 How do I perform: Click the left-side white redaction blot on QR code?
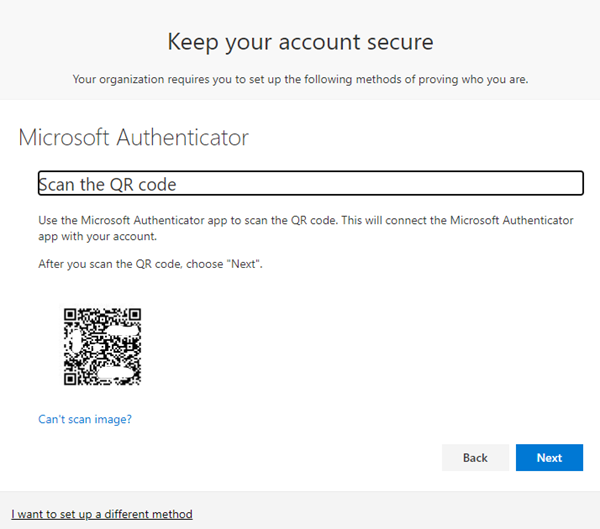coord(76,341)
